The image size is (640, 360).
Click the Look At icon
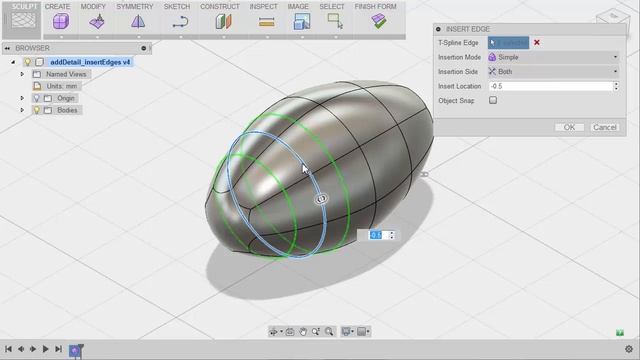pyautogui.click(x=290, y=332)
